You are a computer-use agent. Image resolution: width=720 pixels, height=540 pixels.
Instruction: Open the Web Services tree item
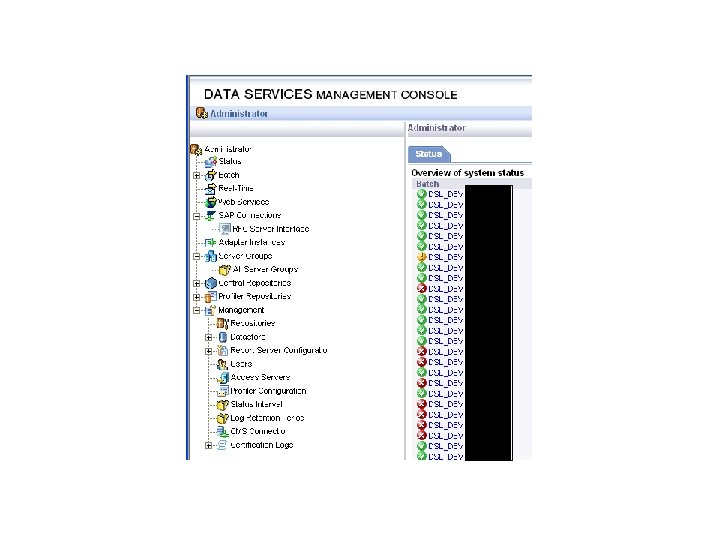[x=243, y=202]
